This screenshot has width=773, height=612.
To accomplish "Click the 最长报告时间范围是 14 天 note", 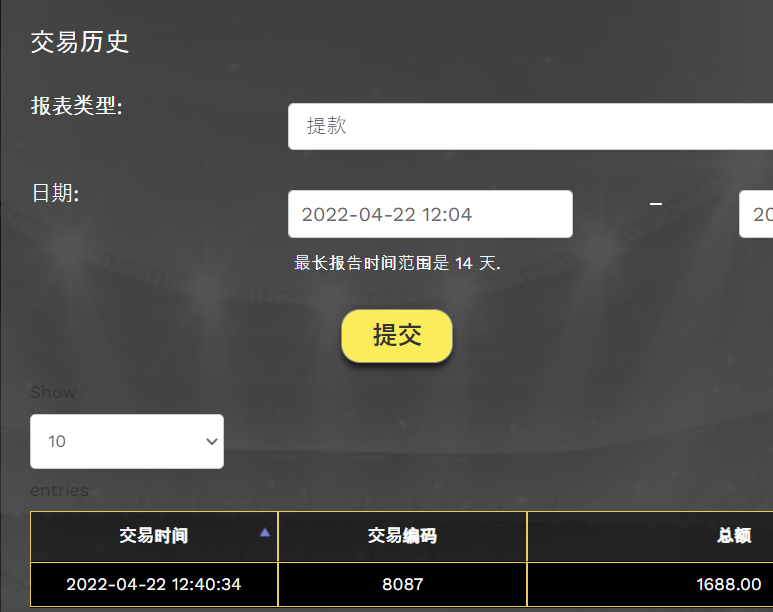I will [x=397, y=263].
